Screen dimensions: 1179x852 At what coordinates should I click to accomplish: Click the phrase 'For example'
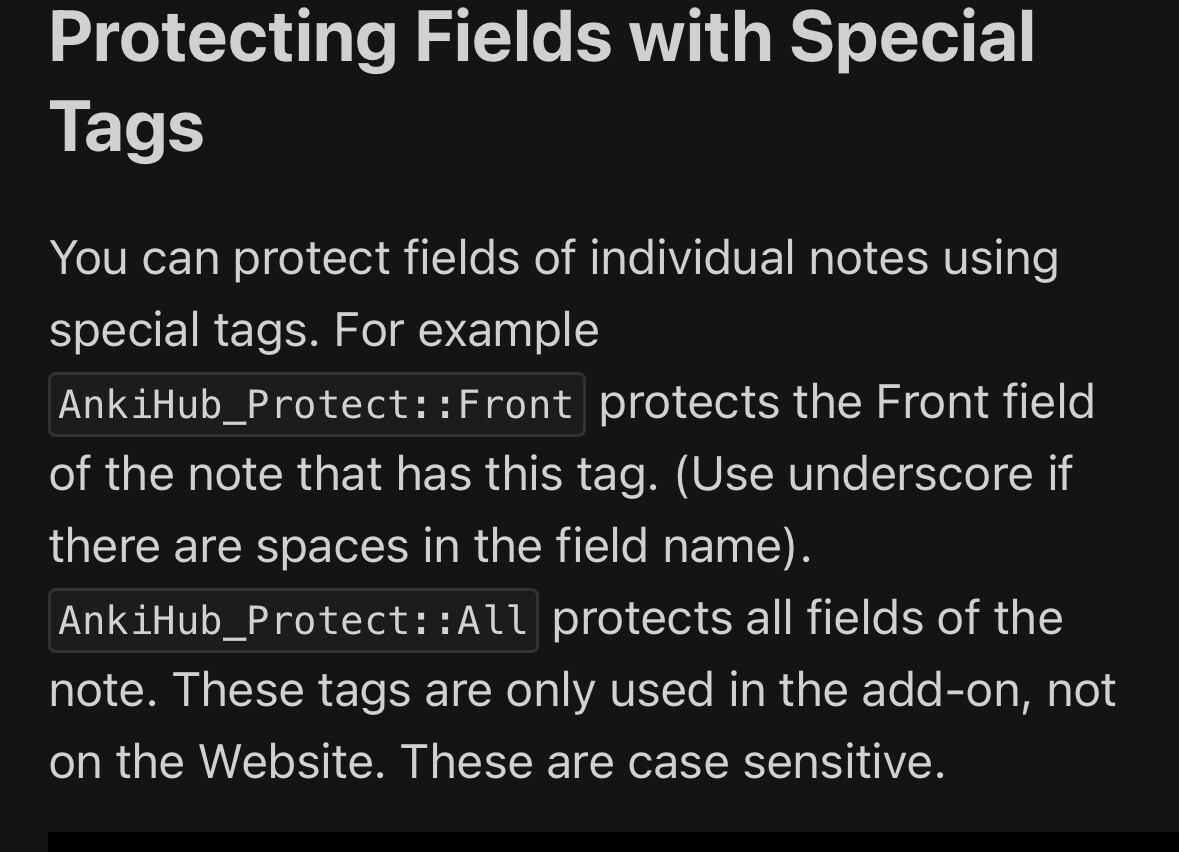[x=466, y=331]
